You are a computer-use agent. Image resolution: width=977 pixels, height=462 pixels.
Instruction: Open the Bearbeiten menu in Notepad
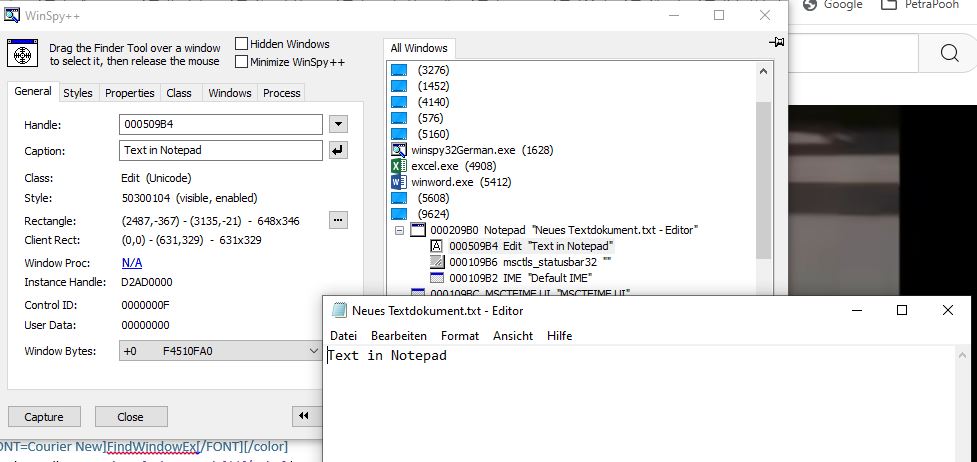(399, 335)
